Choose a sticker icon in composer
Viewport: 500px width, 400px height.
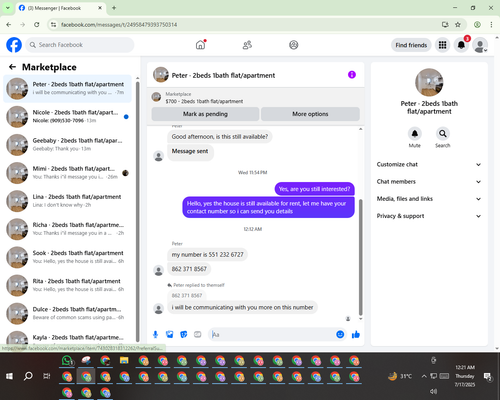click(x=184, y=334)
